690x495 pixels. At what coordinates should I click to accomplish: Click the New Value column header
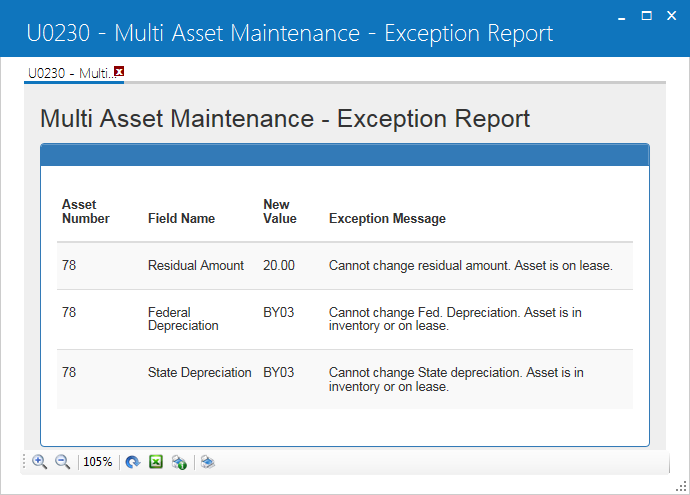click(280, 211)
